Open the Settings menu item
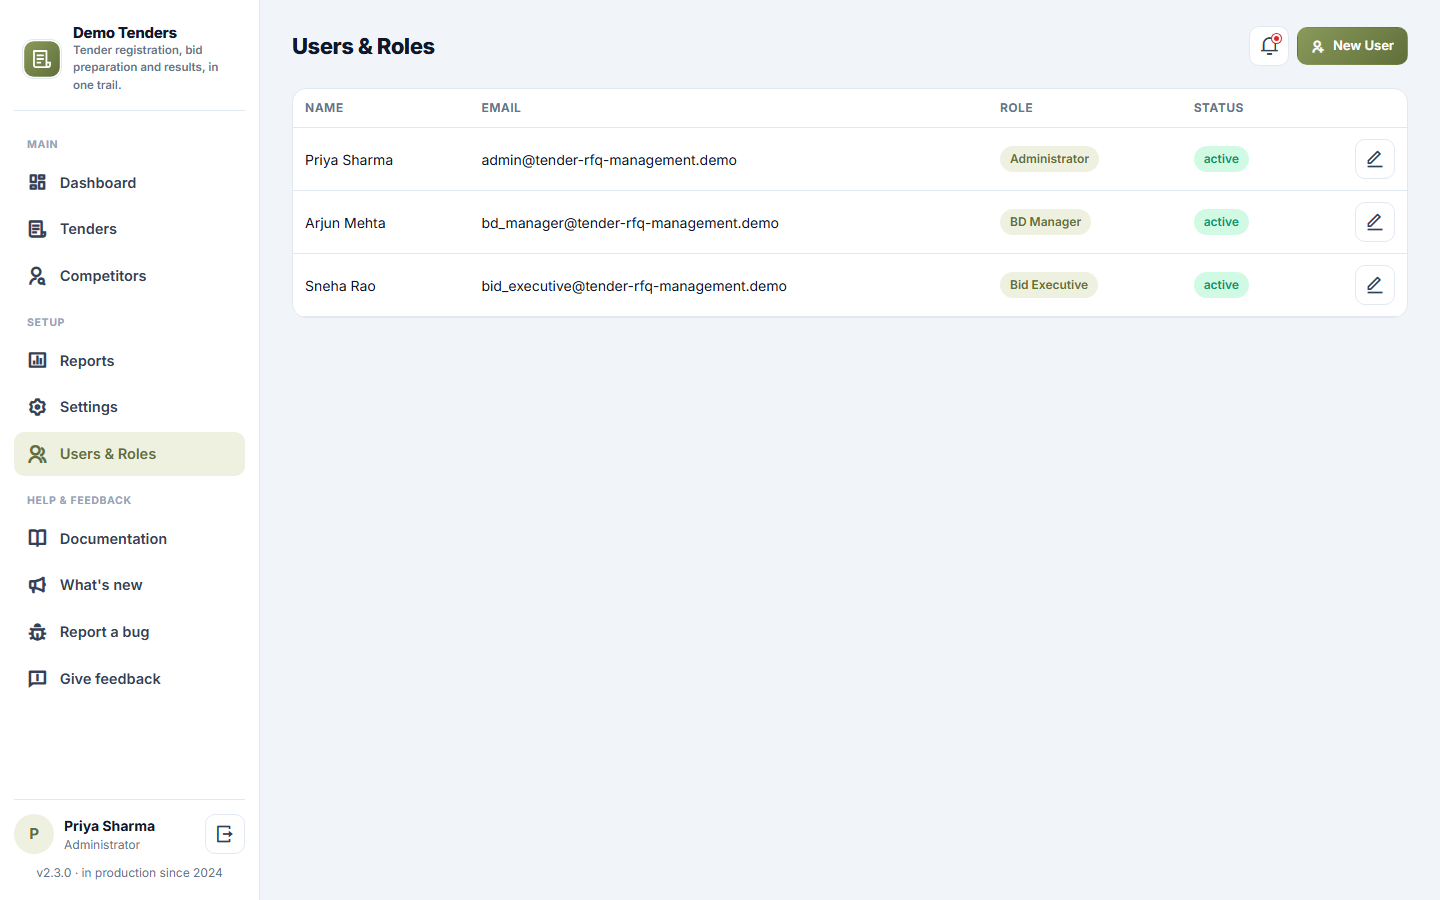Screen dimensions: 1440x900 pos(129,407)
